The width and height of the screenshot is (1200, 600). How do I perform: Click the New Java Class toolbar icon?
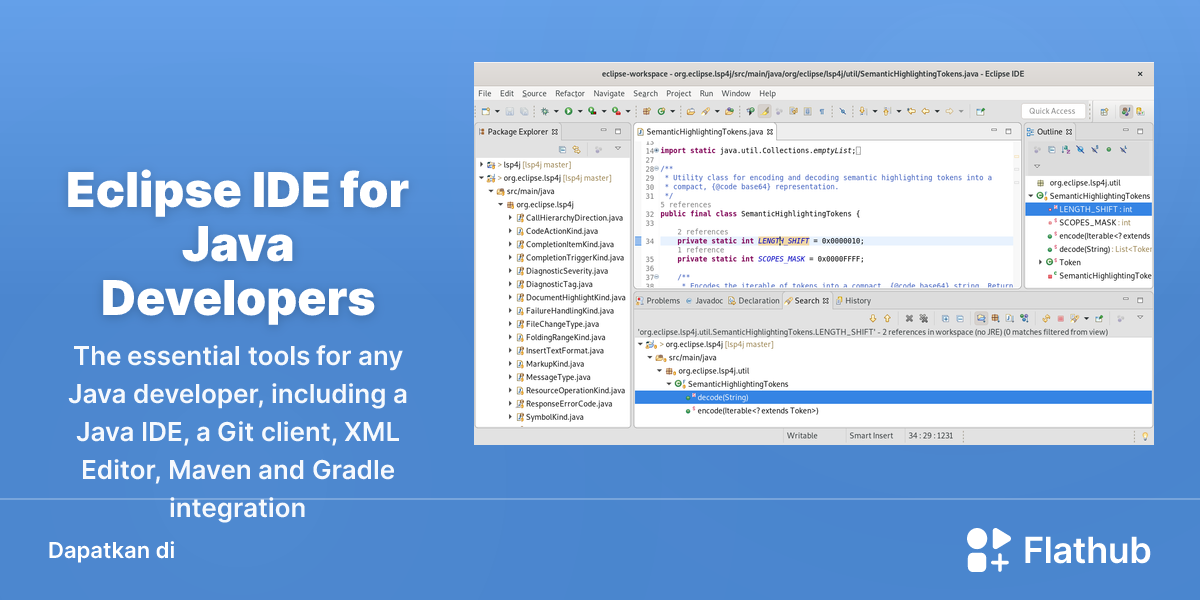(661, 111)
